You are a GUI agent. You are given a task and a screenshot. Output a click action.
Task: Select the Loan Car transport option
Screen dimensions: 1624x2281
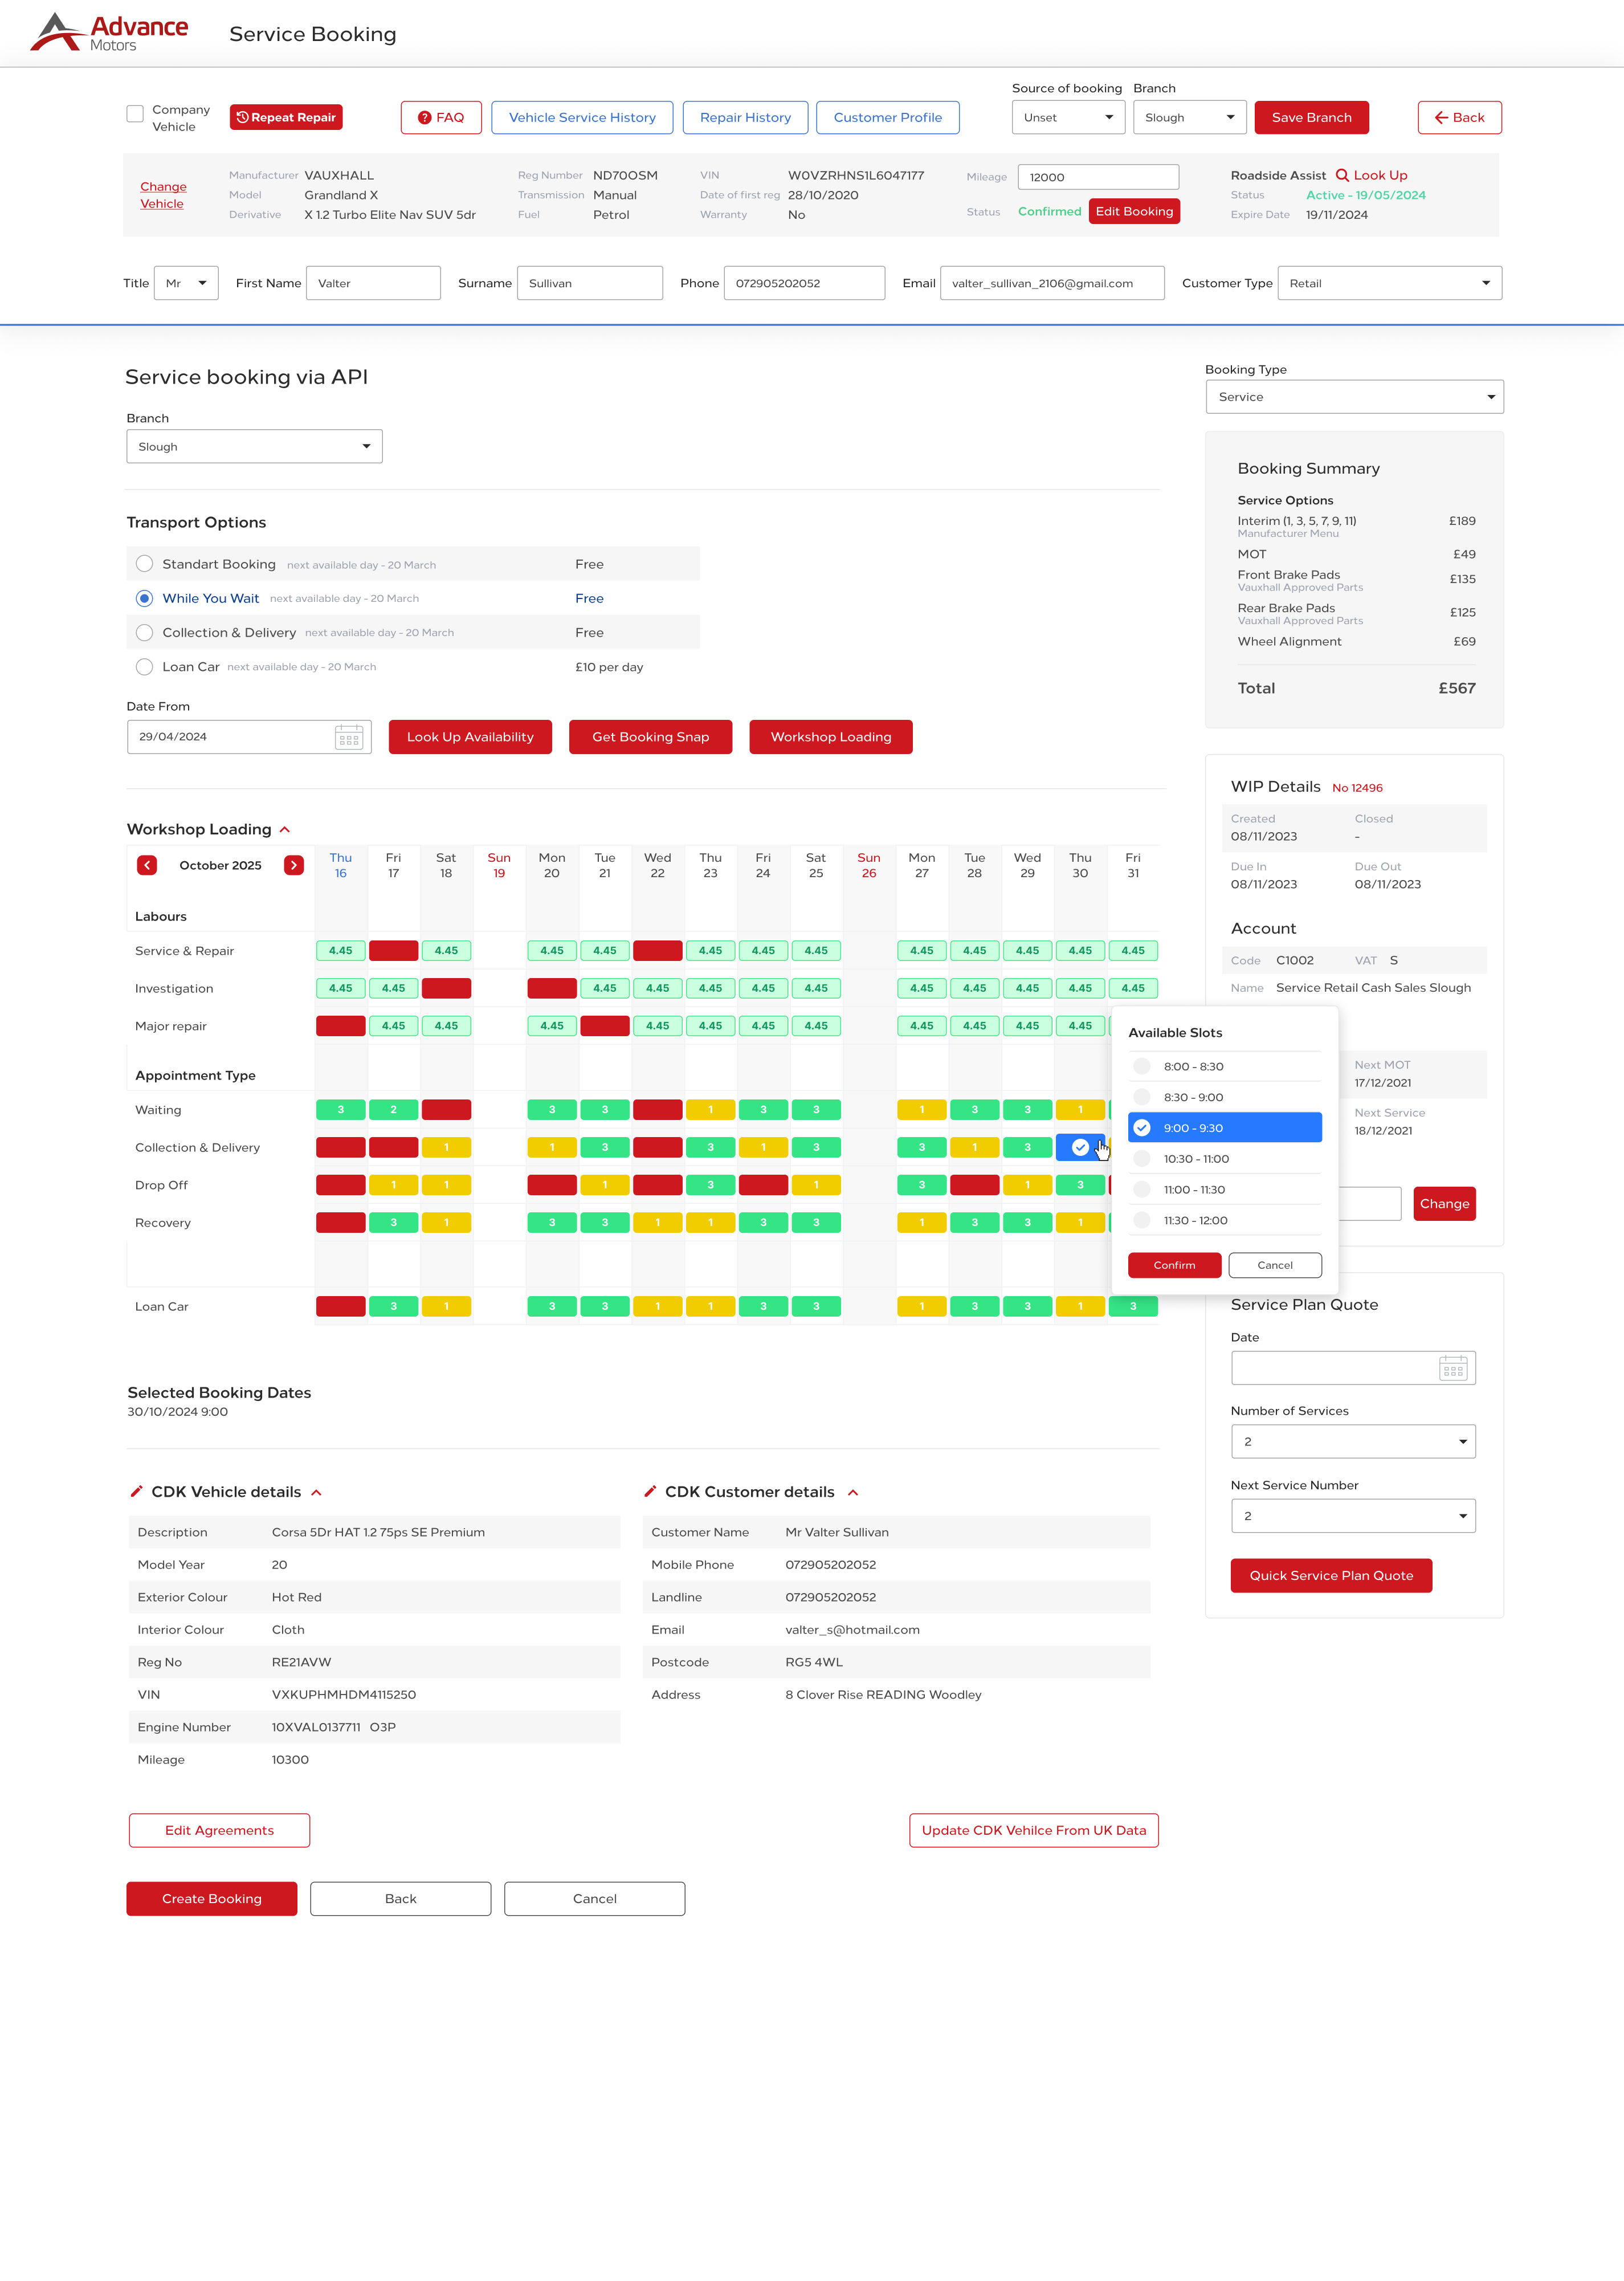click(145, 667)
